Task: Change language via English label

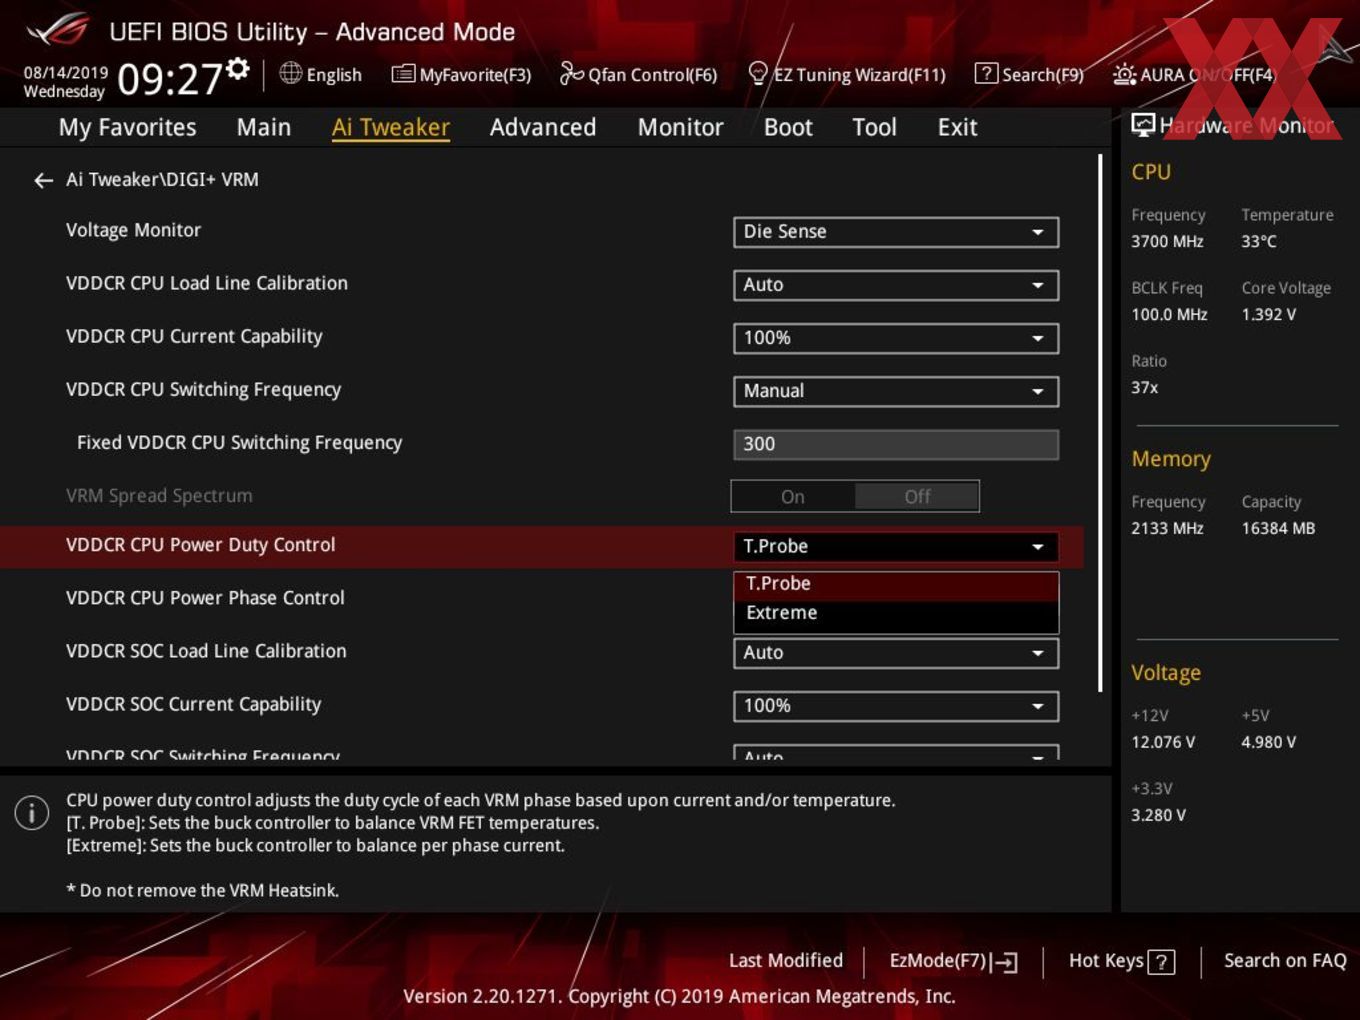Action: [334, 75]
